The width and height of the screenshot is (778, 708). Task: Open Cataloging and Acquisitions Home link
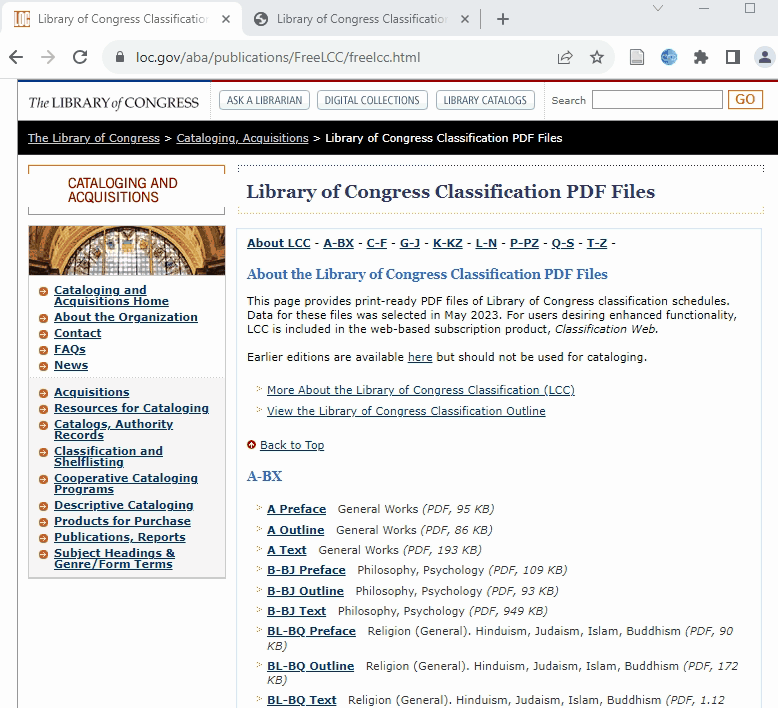111,296
